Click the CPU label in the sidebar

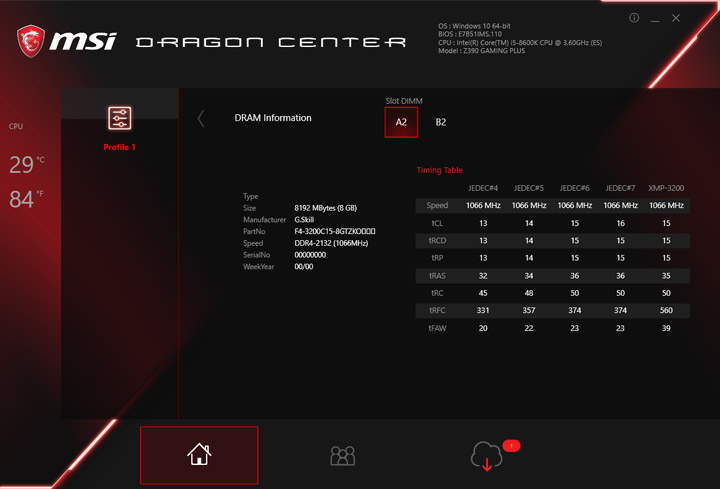pyautogui.click(x=16, y=126)
